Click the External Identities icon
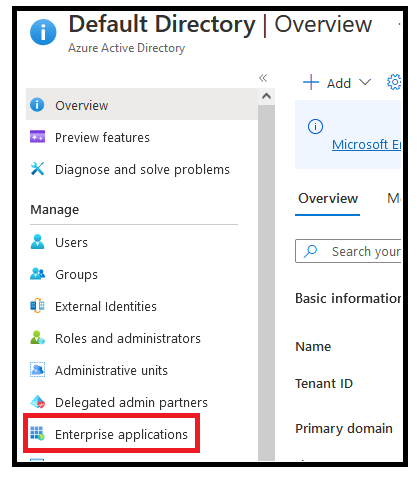 37,306
